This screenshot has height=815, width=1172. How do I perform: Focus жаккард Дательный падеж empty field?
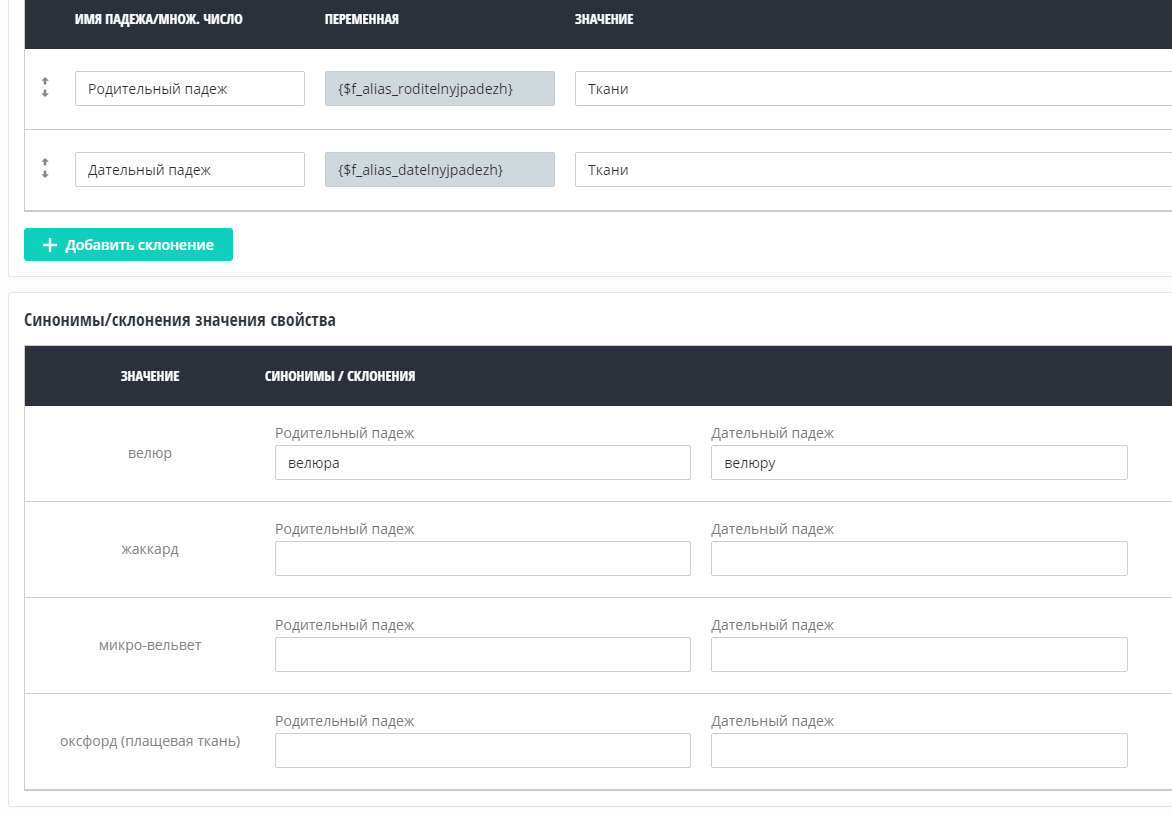(x=918, y=559)
